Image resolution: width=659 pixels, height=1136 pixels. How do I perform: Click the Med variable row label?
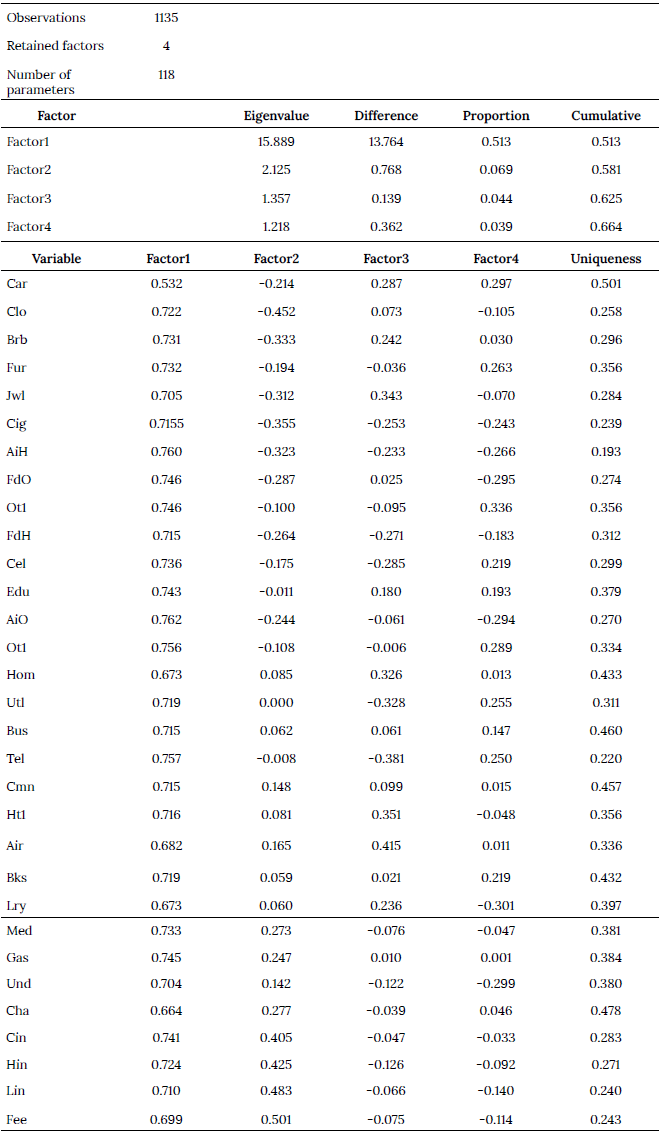coord(19,931)
